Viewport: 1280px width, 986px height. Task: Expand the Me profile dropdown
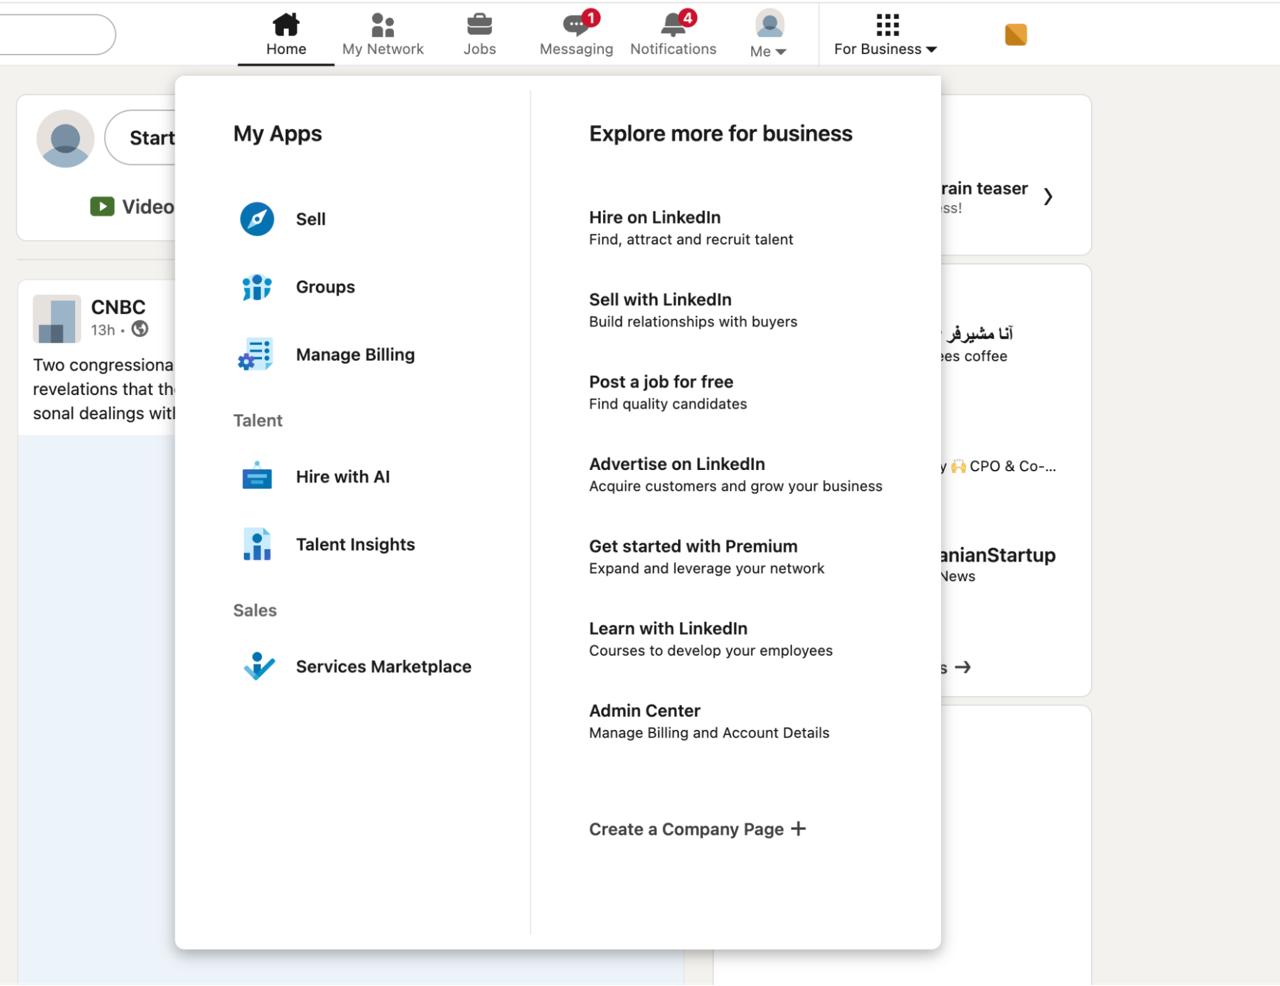(x=768, y=35)
